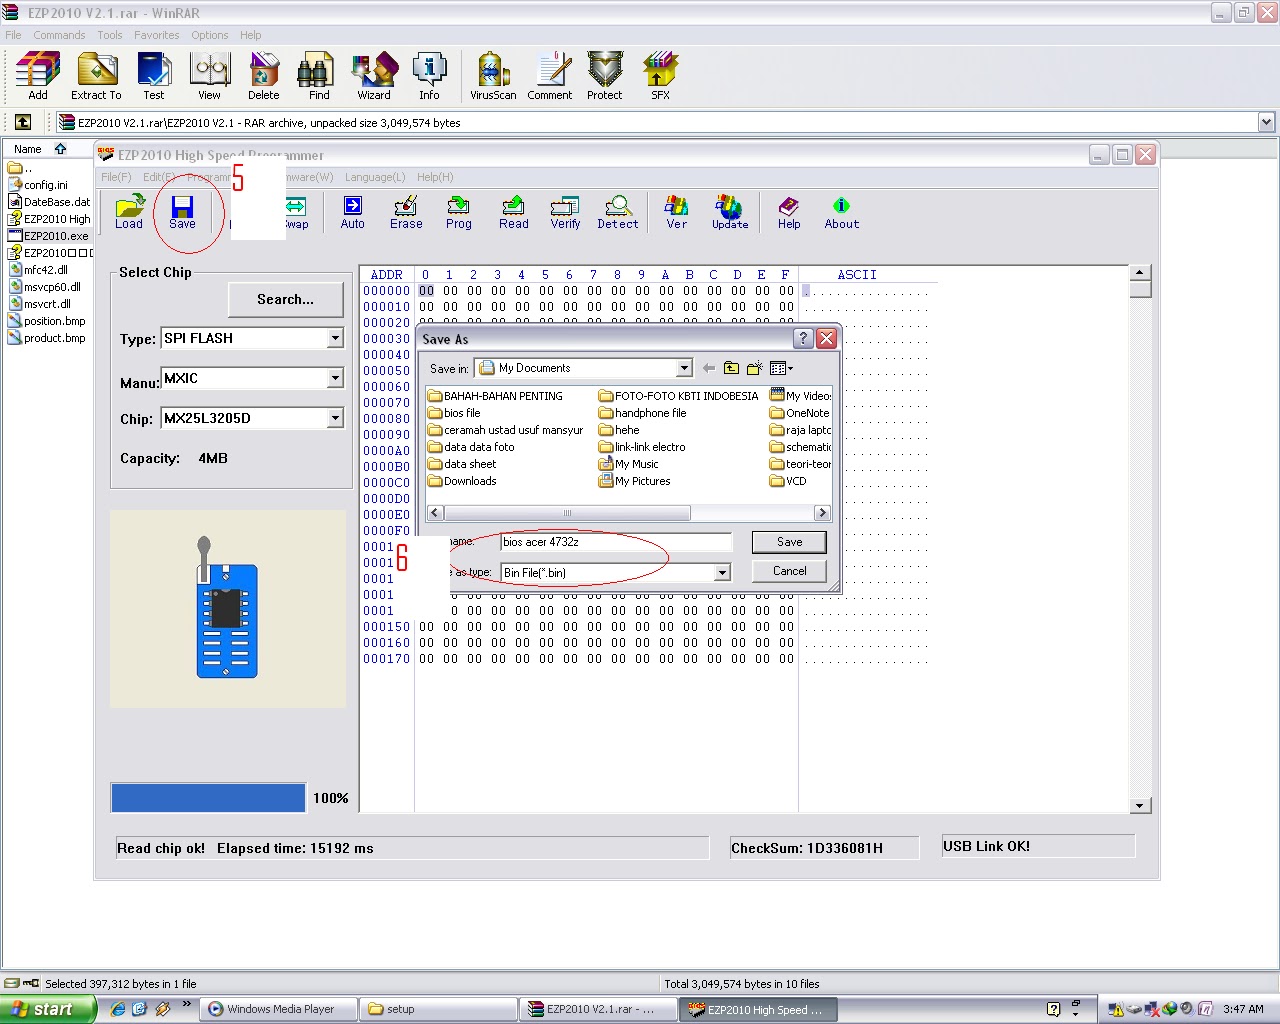
Task: Click the Verify icon
Action: click(x=565, y=212)
